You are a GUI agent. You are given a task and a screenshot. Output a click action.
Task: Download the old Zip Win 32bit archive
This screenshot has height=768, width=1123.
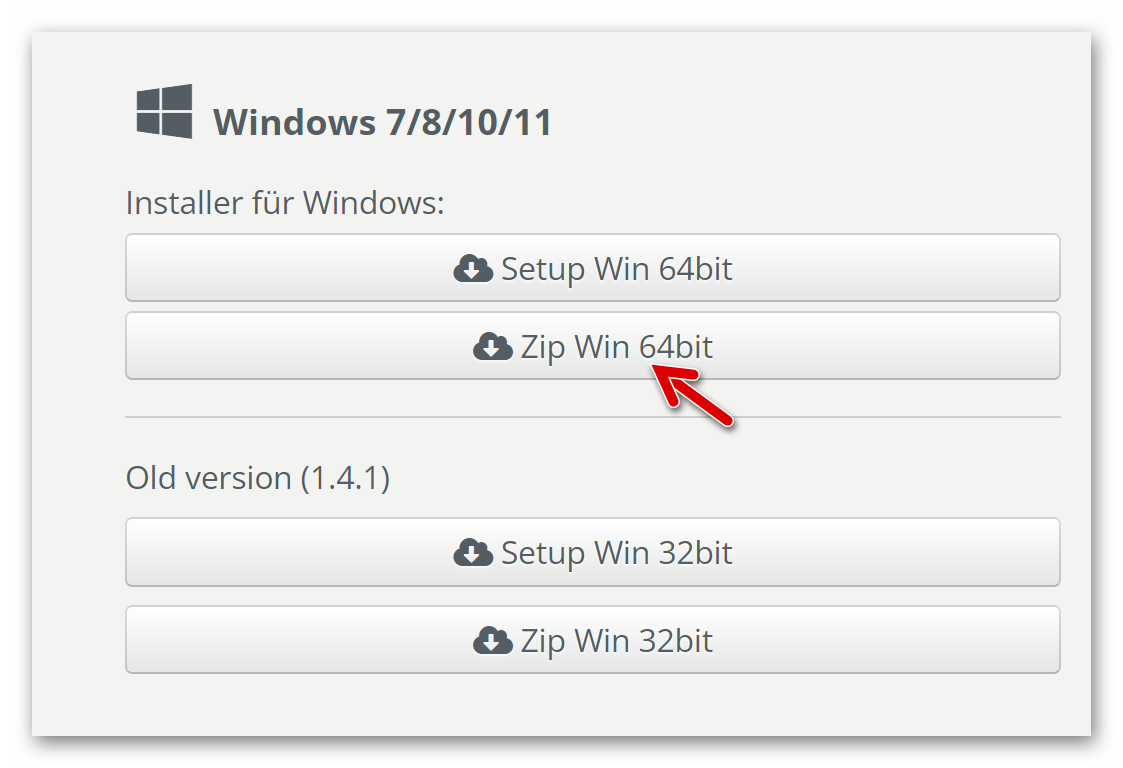(x=592, y=639)
